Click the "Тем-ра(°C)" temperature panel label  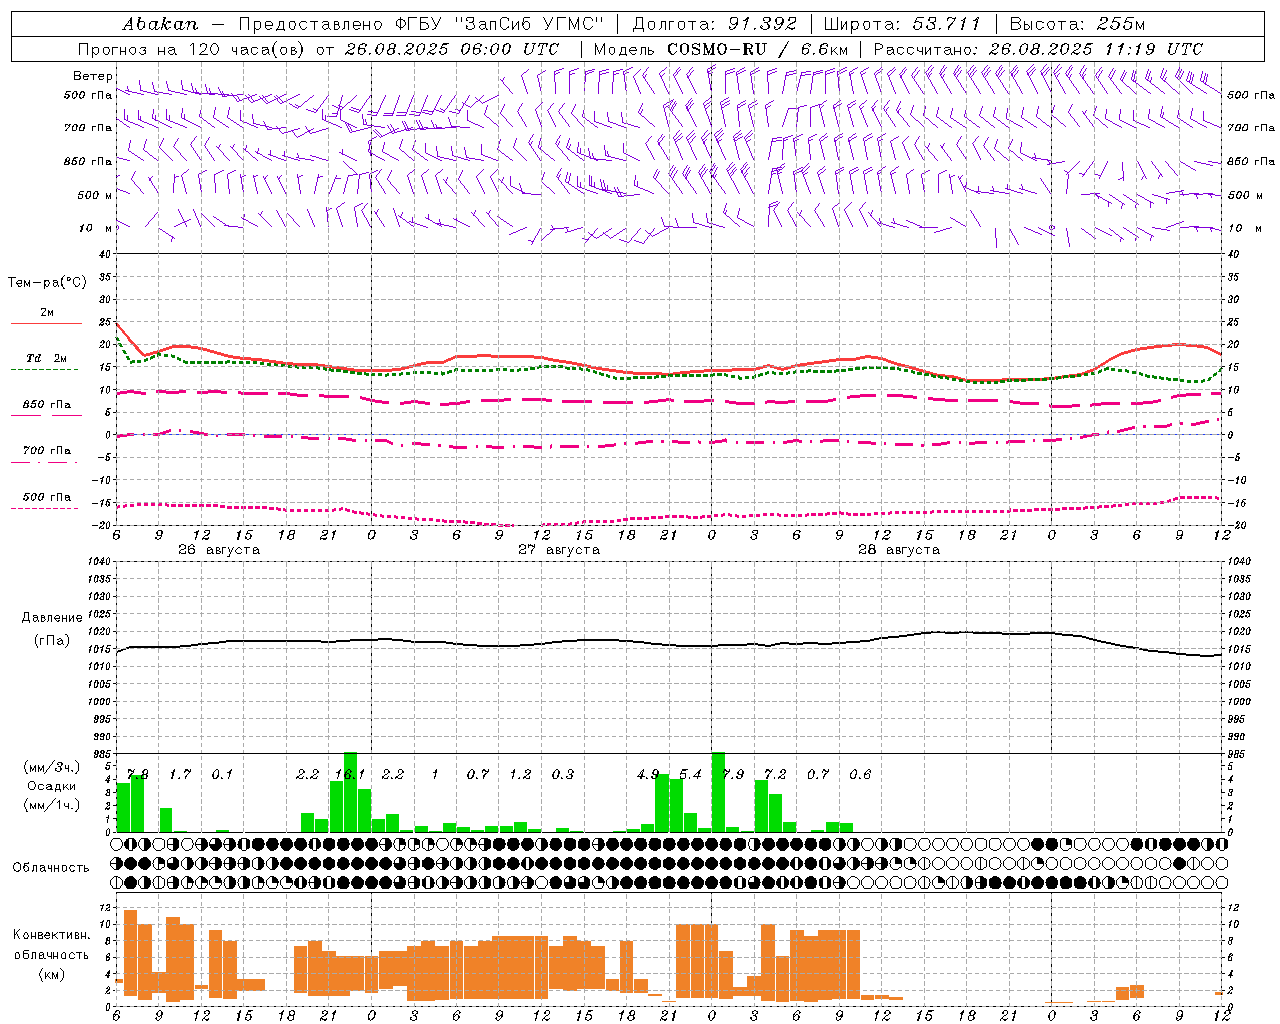click(47, 283)
